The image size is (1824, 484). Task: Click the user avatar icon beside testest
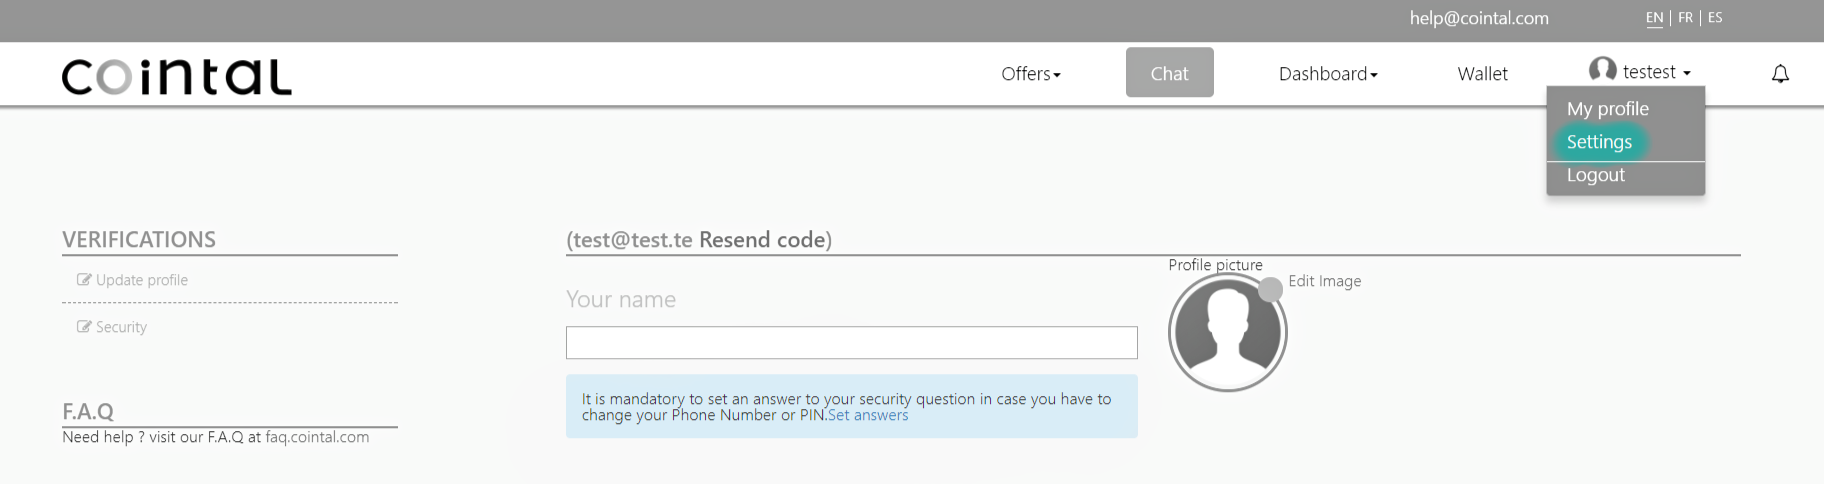pyautogui.click(x=1602, y=69)
